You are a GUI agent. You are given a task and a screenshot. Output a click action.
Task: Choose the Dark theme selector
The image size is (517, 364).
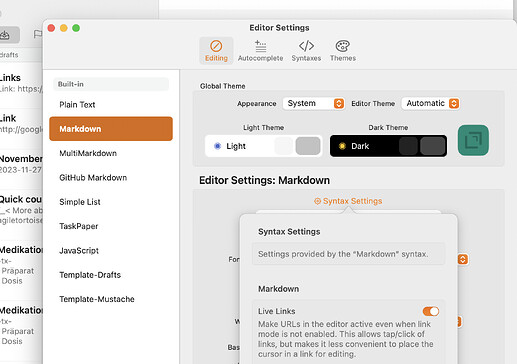pyautogui.click(x=388, y=146)
